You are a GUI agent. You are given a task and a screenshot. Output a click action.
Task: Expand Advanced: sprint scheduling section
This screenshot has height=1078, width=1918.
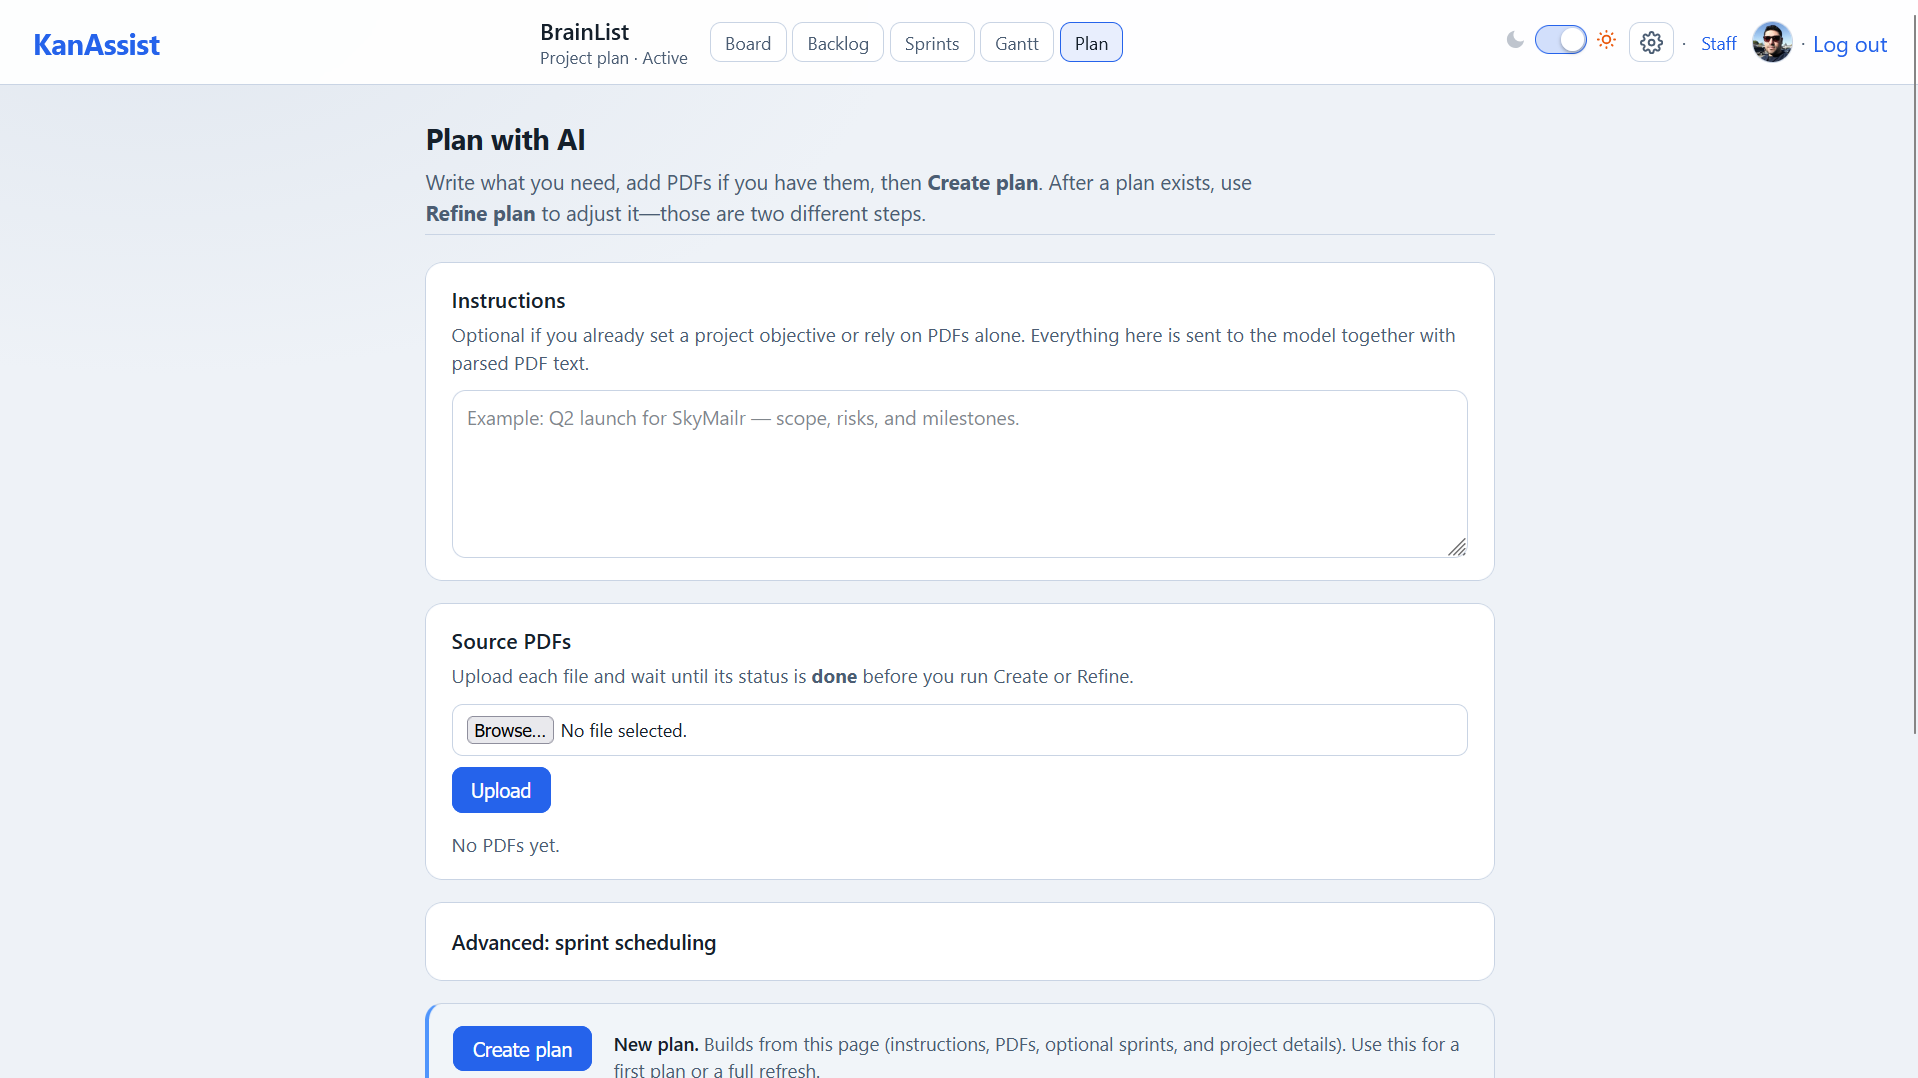(x=583, y=942)
